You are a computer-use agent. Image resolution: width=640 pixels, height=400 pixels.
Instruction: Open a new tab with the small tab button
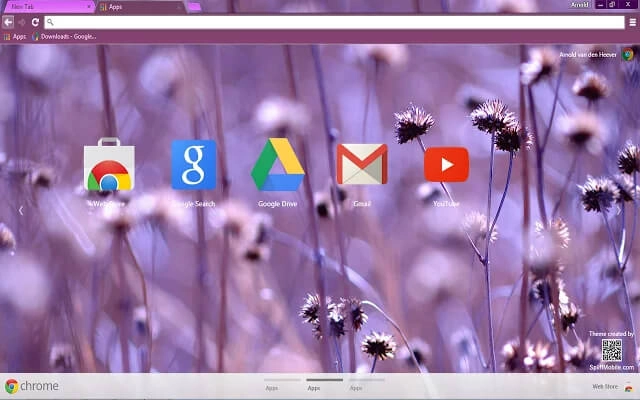pyautogui.click(x=195, y=7)
